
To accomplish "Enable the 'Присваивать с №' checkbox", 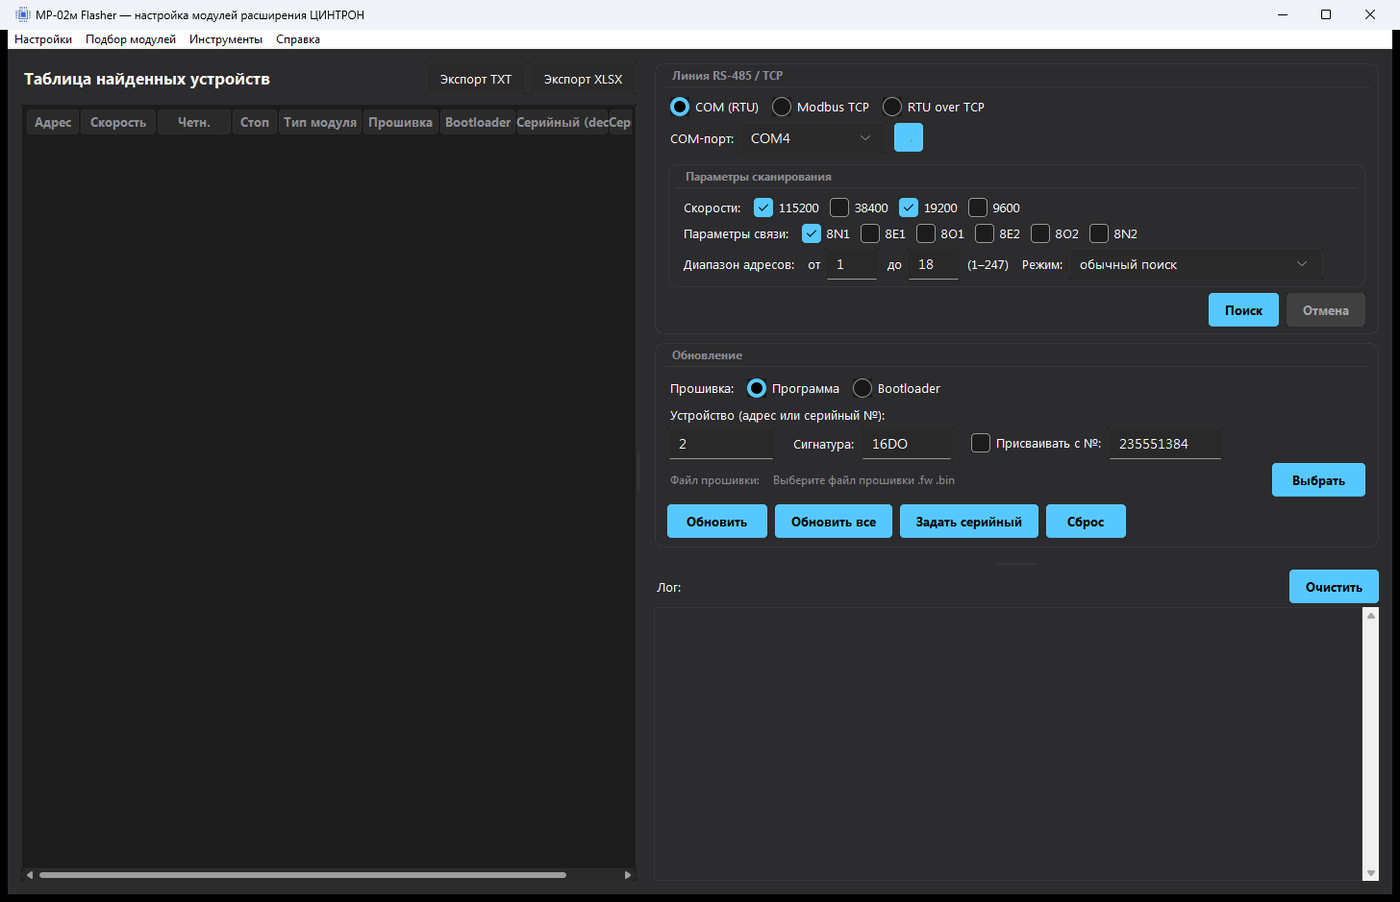I will point(981,443).
